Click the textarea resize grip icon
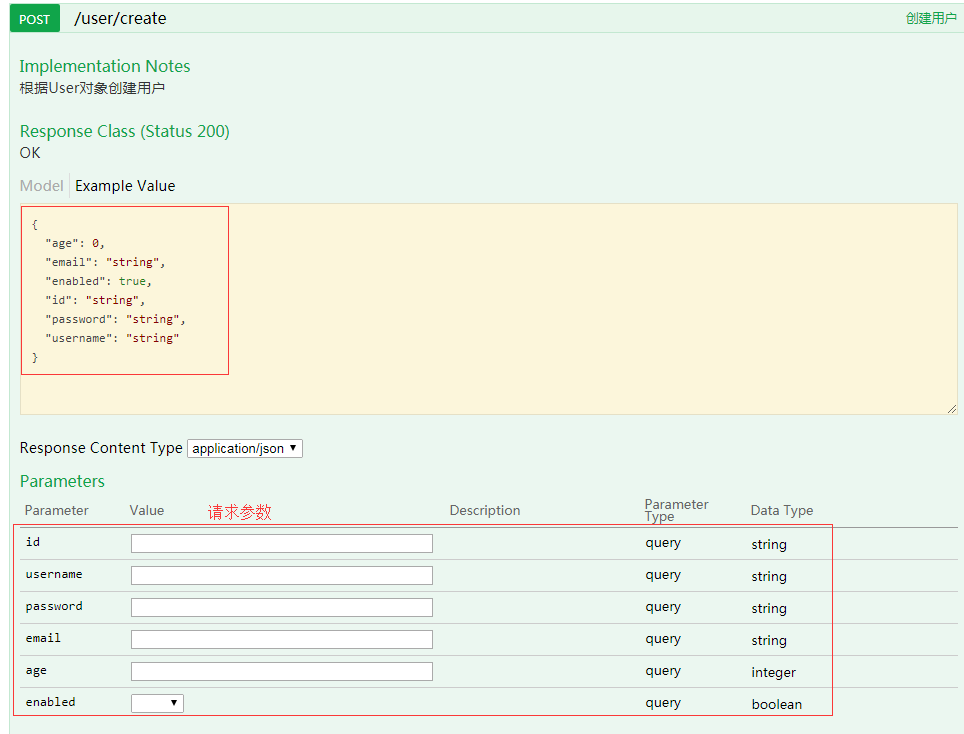 [952, 409]
